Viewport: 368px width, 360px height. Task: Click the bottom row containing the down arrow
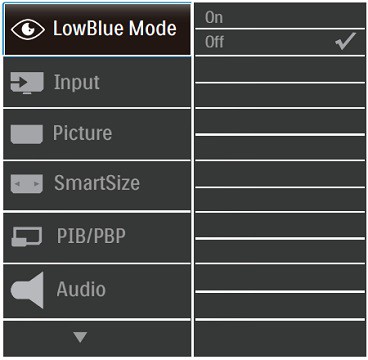coord(97,339)
